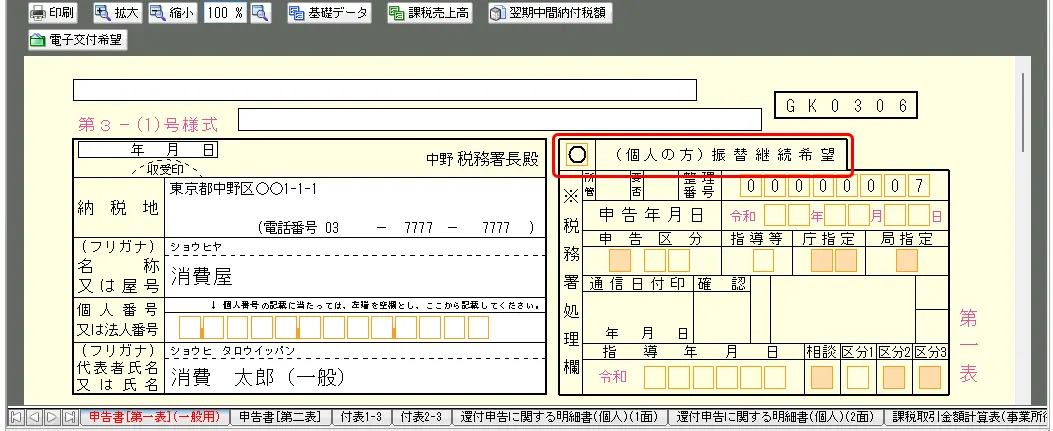The height and width of the screenshot is (431, 1053).
Task: Jump to the last sheet tab arrow
Action: [x=66, y=417]
